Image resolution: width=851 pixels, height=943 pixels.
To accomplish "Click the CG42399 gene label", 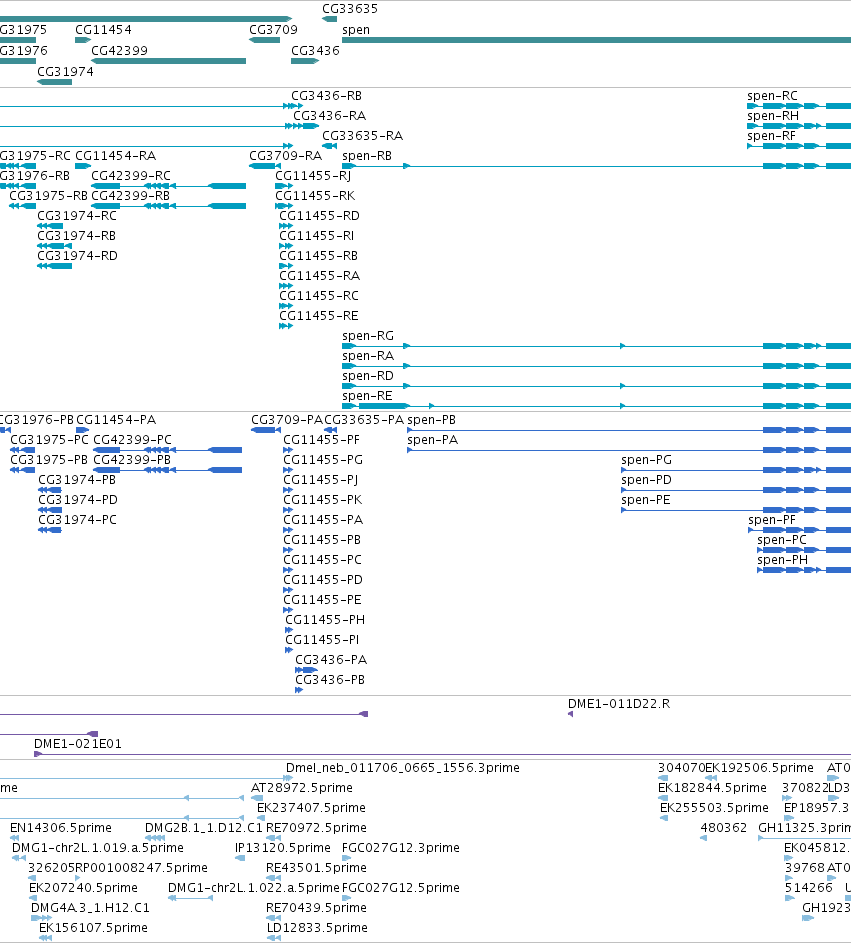I will [119, 51].
